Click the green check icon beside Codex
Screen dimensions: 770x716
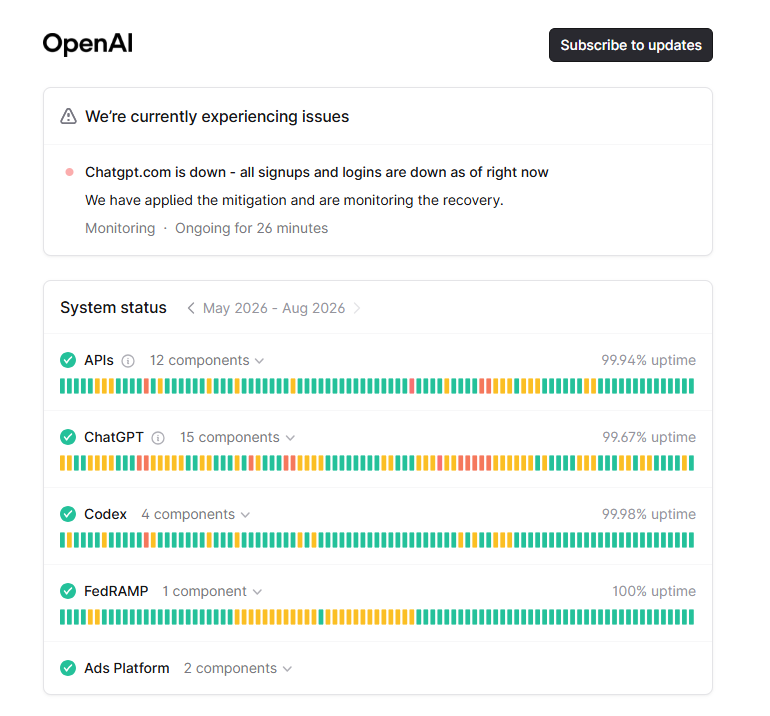pyautogui.click(x=68, y=514)
